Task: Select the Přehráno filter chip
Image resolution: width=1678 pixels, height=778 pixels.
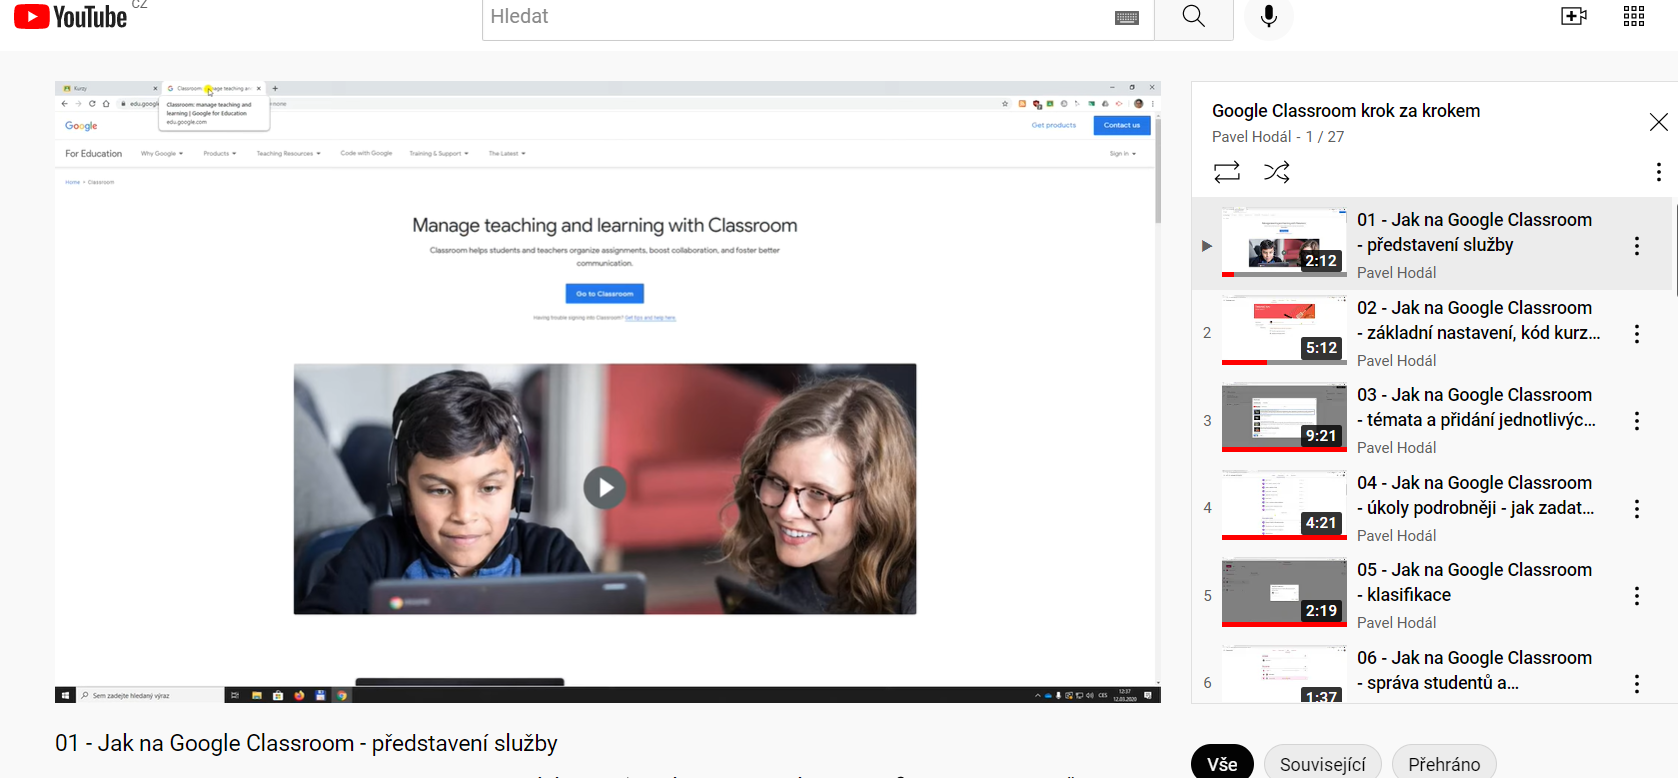Action: click(x=1443, y=764)
